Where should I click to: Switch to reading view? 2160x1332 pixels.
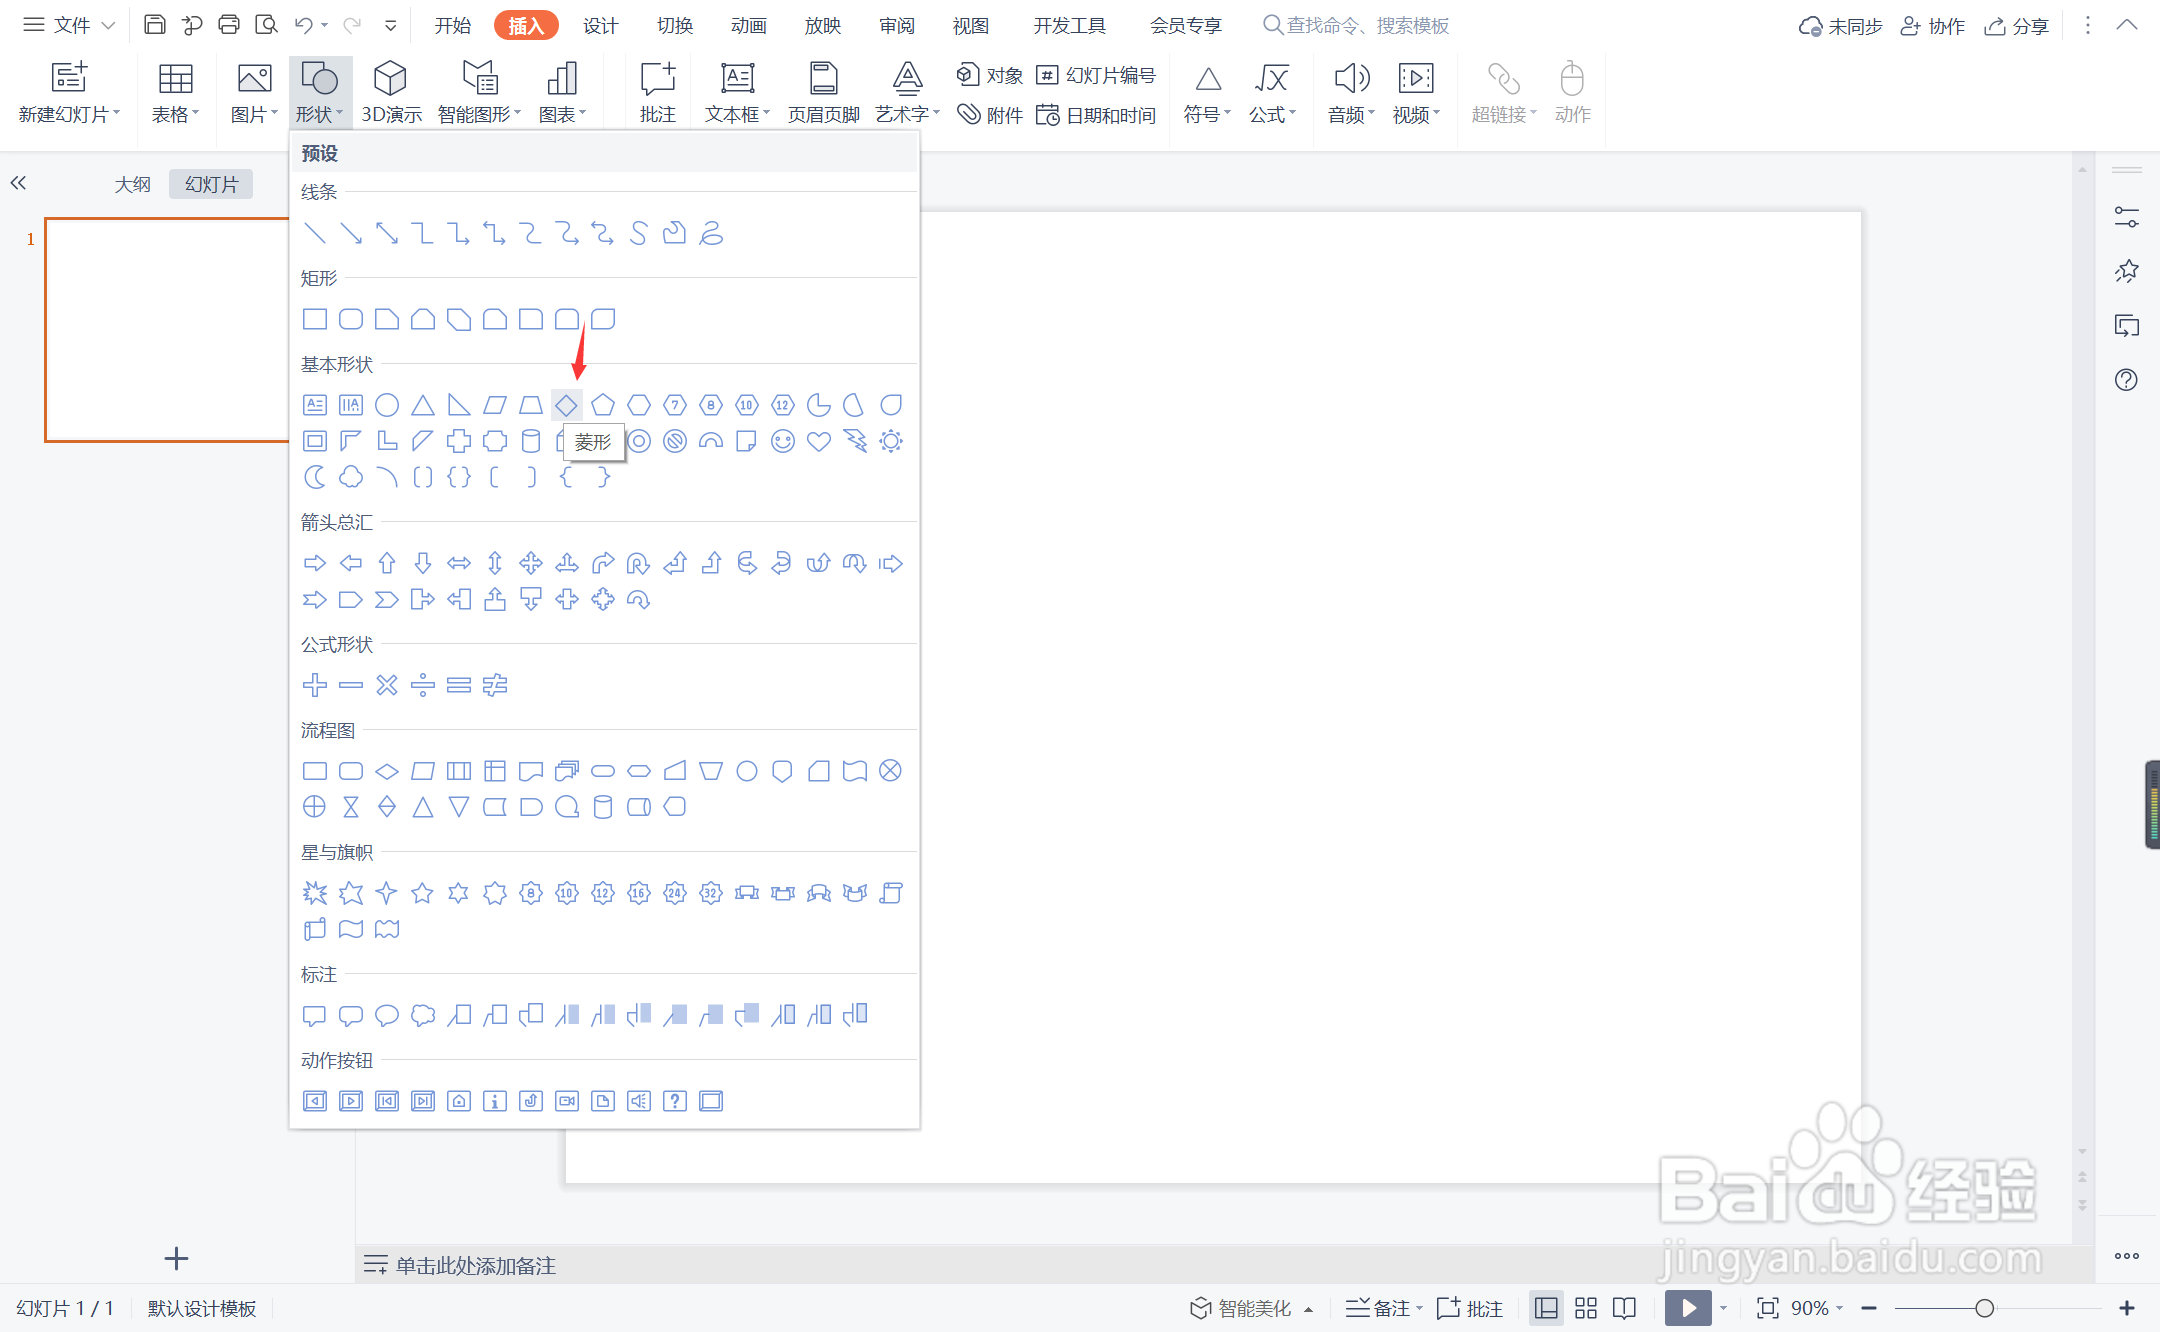click(1625, 1308)
